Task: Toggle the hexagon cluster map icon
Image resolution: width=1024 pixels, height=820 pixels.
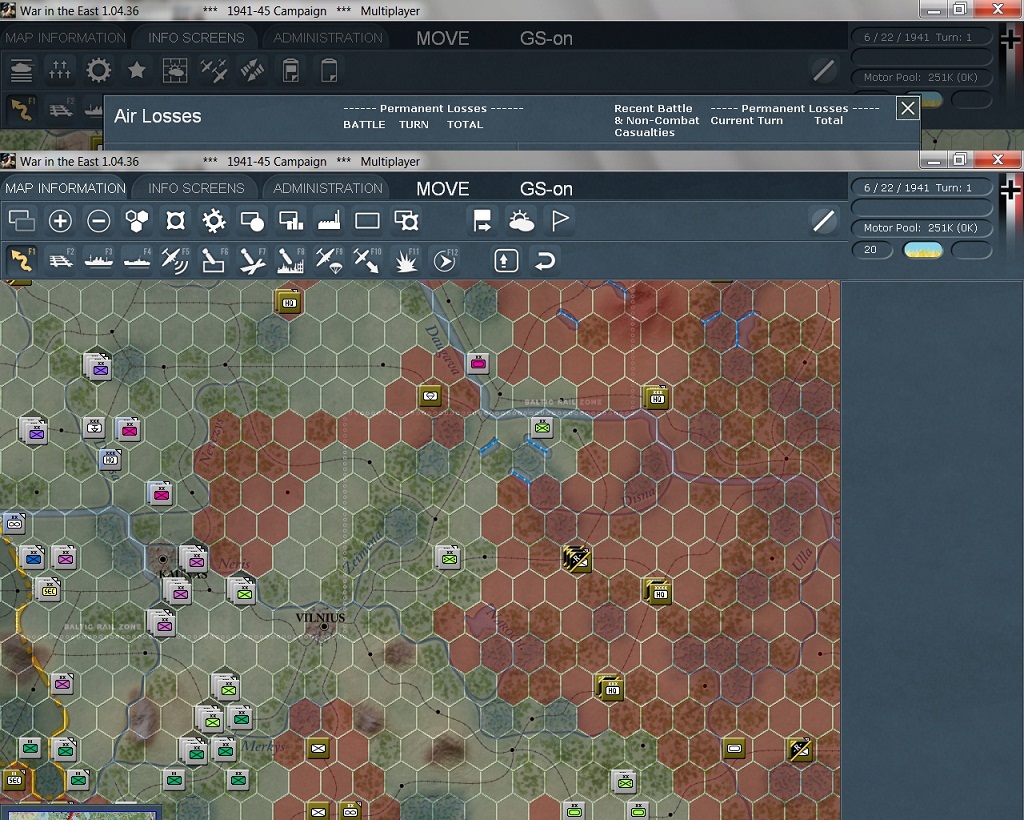Action: [136, 221]
